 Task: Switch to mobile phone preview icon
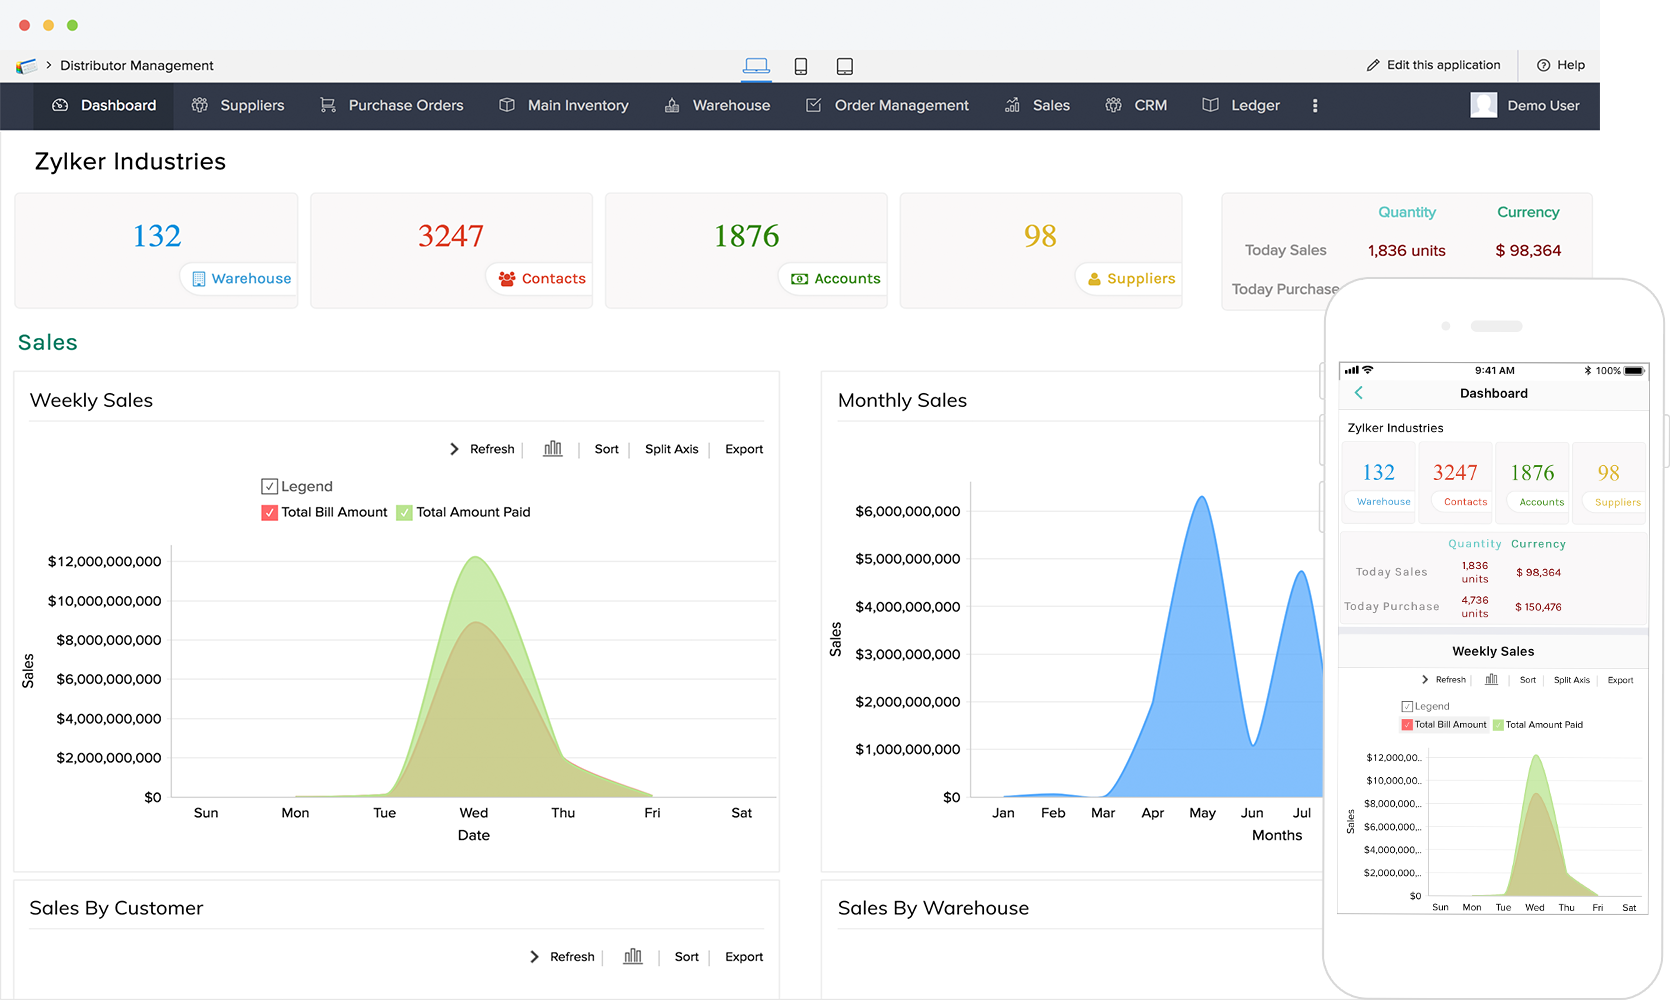pos(801,66)
